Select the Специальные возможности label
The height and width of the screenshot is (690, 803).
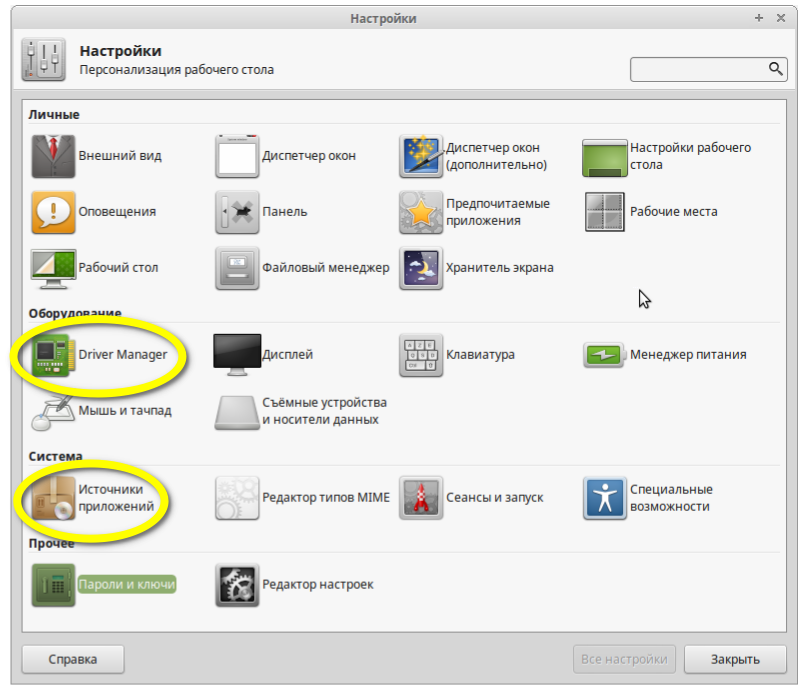tap(671, 498)
